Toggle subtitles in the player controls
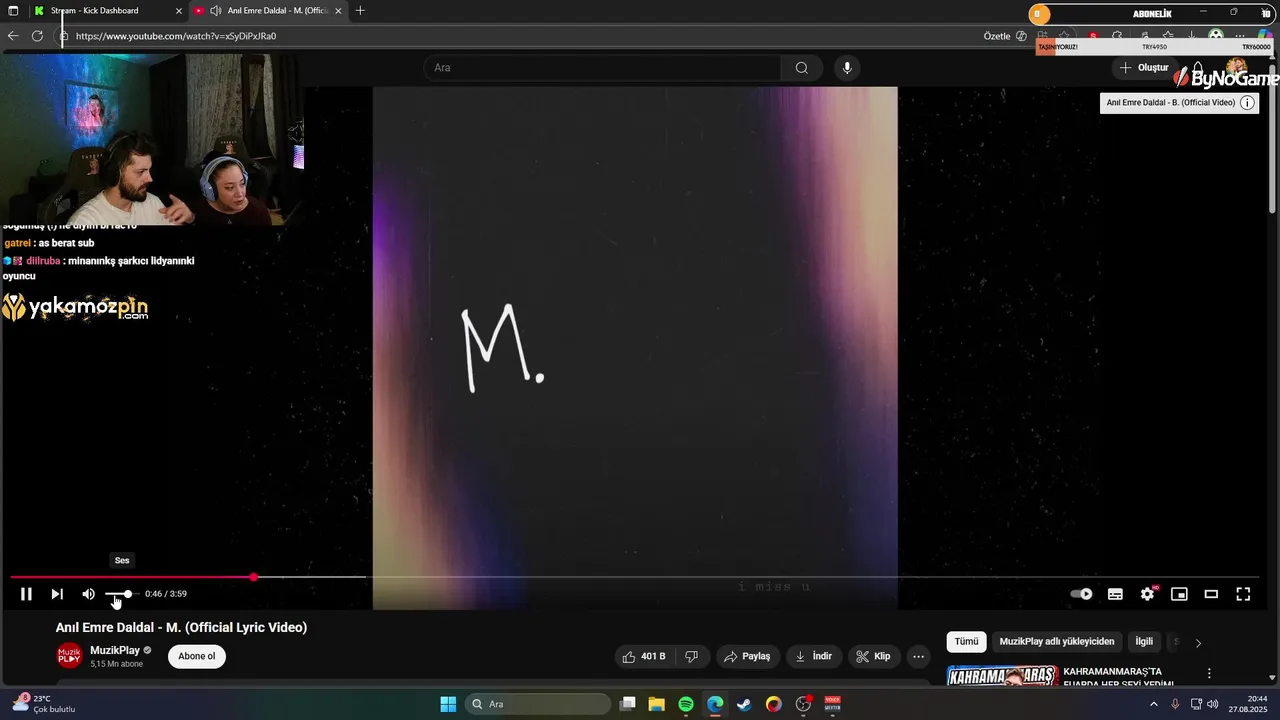The image size is (1280, 720). 1115,594
